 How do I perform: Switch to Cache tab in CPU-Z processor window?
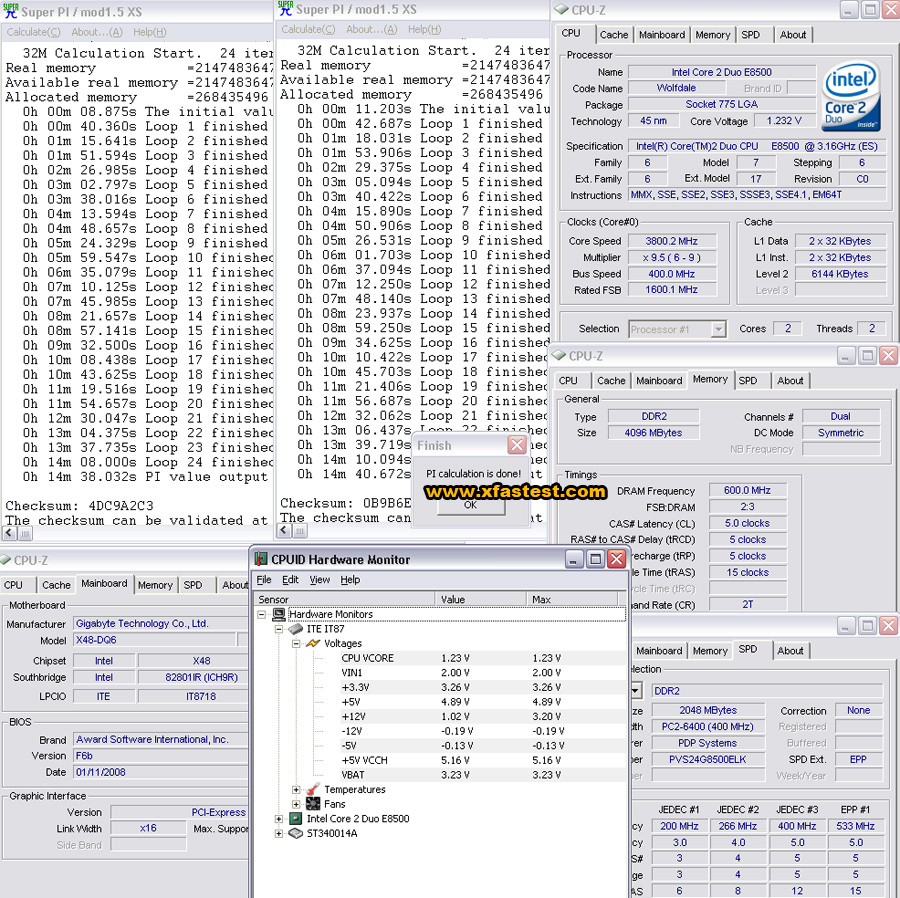tap(614, 35)
